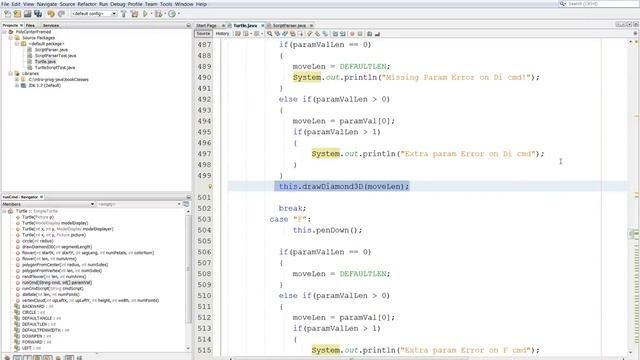
Task: Click the Comment editor toolbar icon
Action: coord(369,34)
